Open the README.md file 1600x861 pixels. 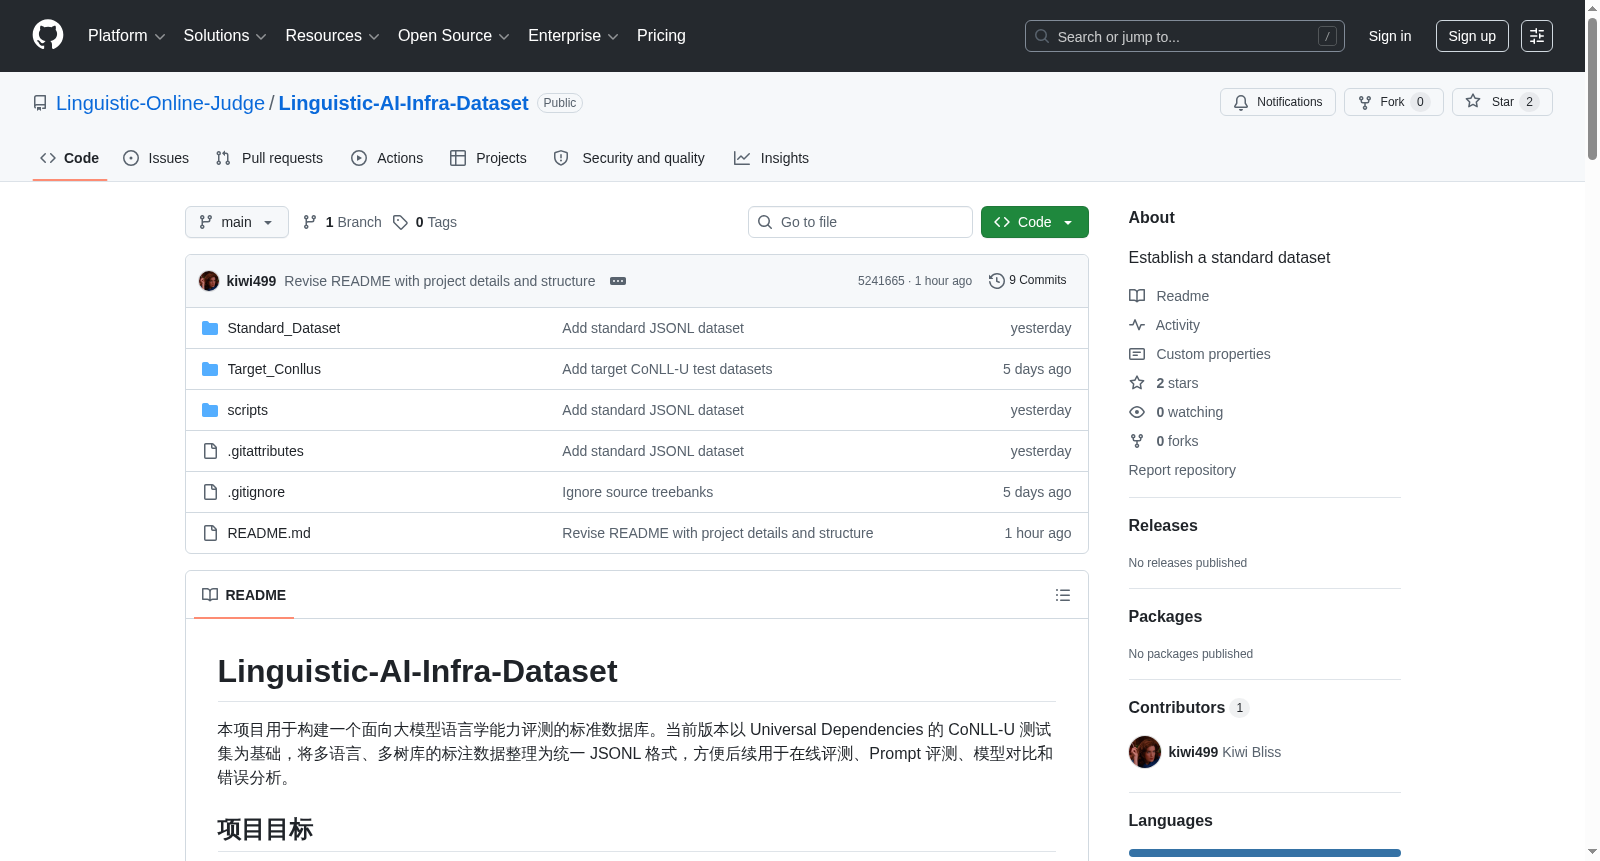[x=269, y=533]
